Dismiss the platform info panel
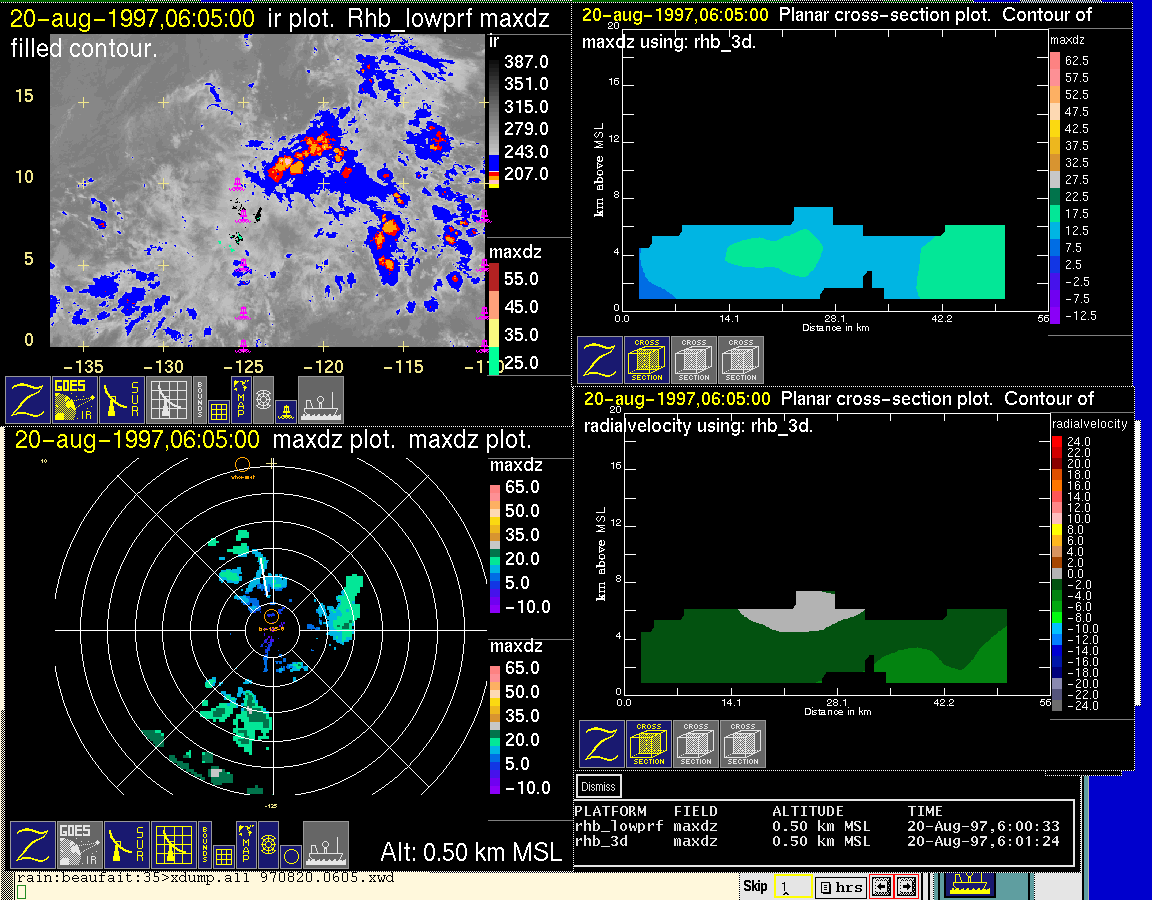The width and height of the screenshot is (1152, 900). [x=598, y=786]
